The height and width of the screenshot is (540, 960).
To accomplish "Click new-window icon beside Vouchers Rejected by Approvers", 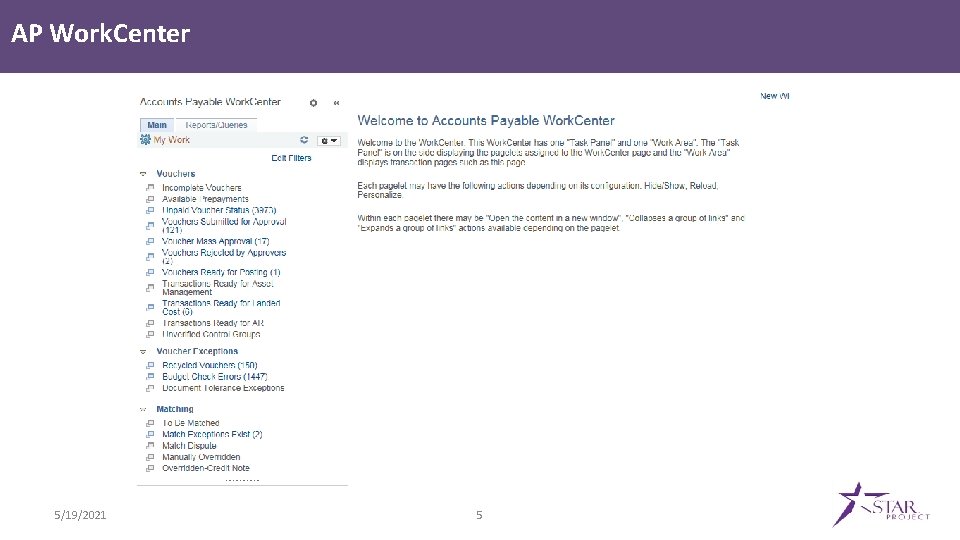I will pyautogui.click(x=150, y=257).
